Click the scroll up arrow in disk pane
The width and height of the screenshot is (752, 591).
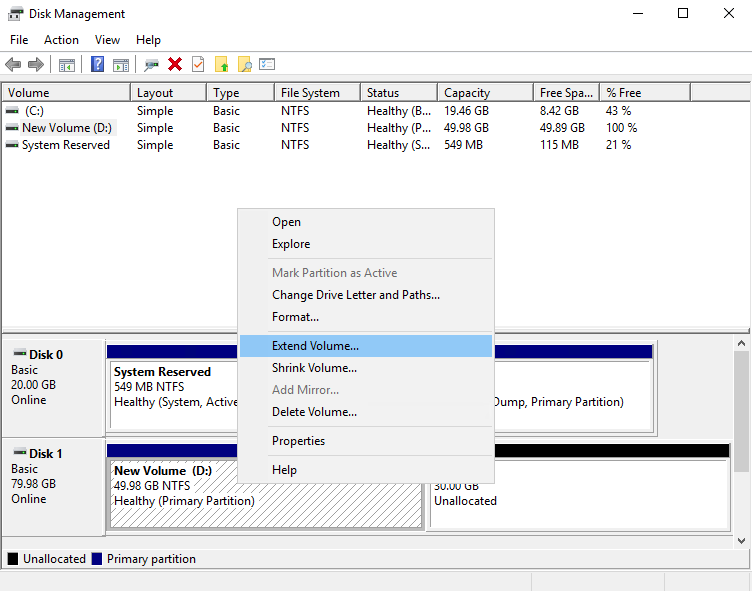[741, 343]
